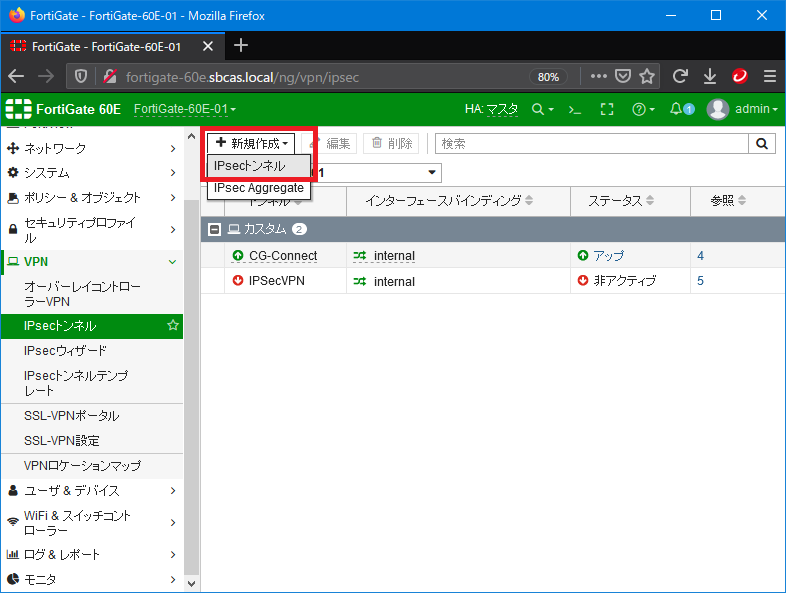The width and height of the screenshot is (786, 593).
Task: Open the admin account dropdown
Action: (x=756, y=109)
